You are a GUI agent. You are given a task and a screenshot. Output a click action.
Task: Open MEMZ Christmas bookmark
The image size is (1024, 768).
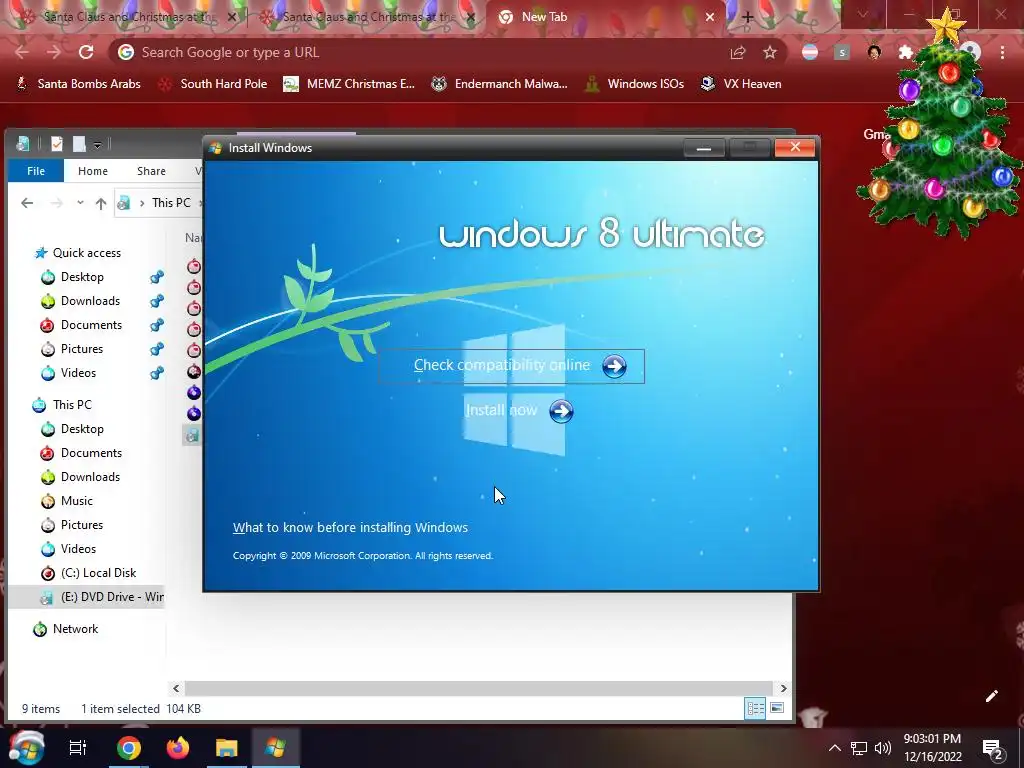click(349, 84)
